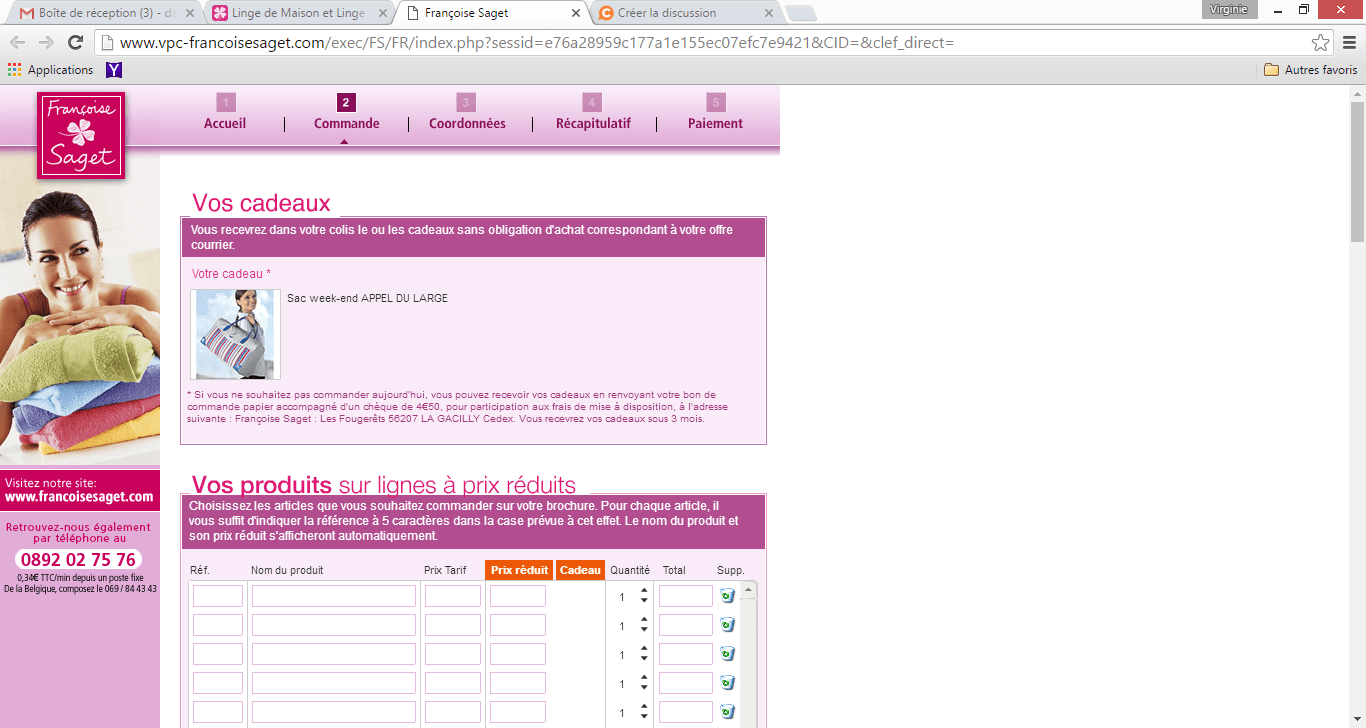Image resolution: width=1366 pixels, height=728 pixels.
Task: Click Sac week-end APPEL DU LARGE text
Action: [x=367, y=298]
